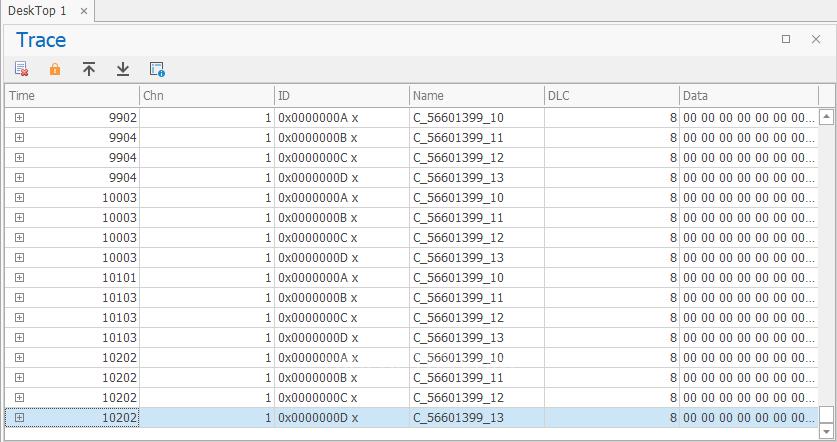Select the DLC column header
Image resolution: width=837 pixels, height=442 pixels.
tap(610, 95)
